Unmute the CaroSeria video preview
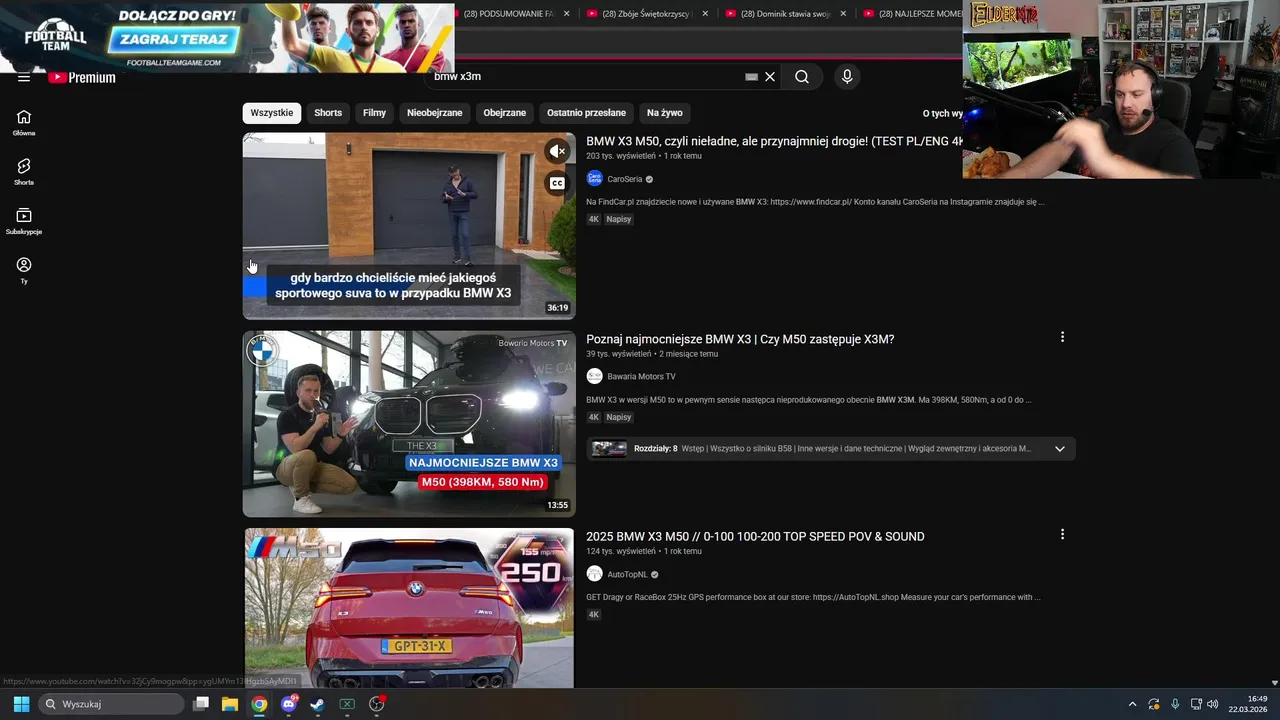This screenshot has width=1280, height=720. (558, 151)
